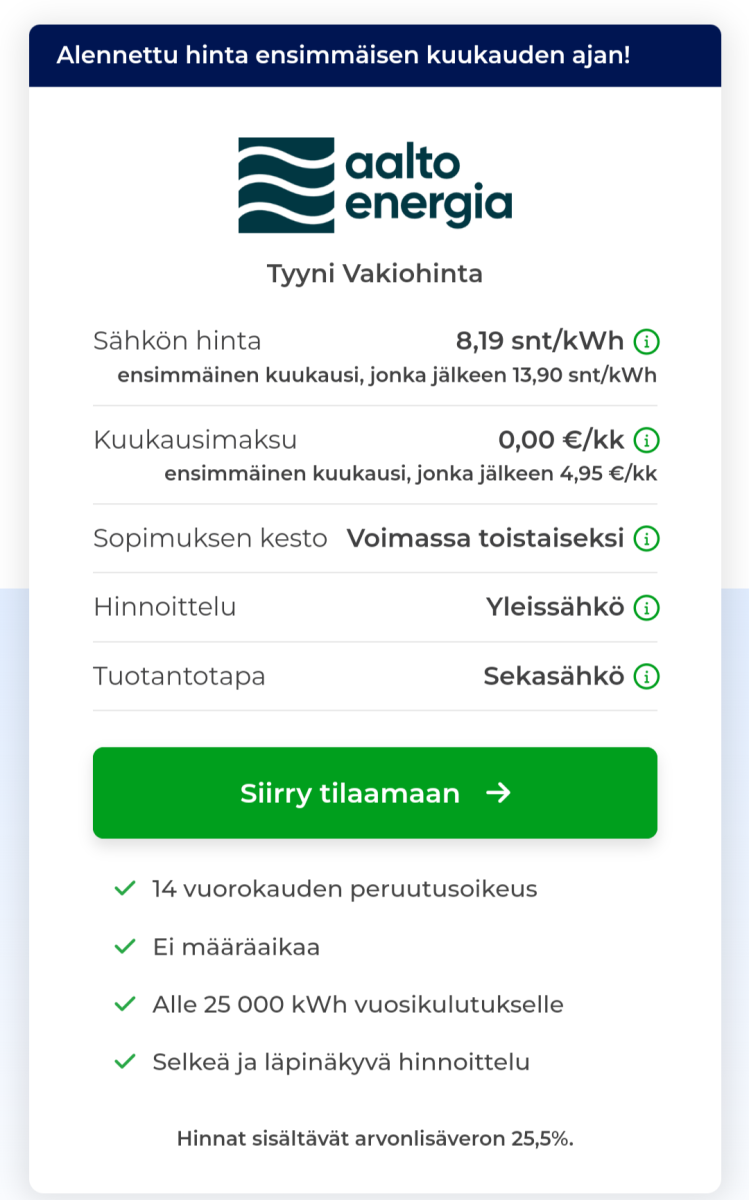Click checkmark beside 14 vuorokauden peruutusoikeus
Image resolution: width=749 pixels, height=1200 pixels.
pos(125,888)
